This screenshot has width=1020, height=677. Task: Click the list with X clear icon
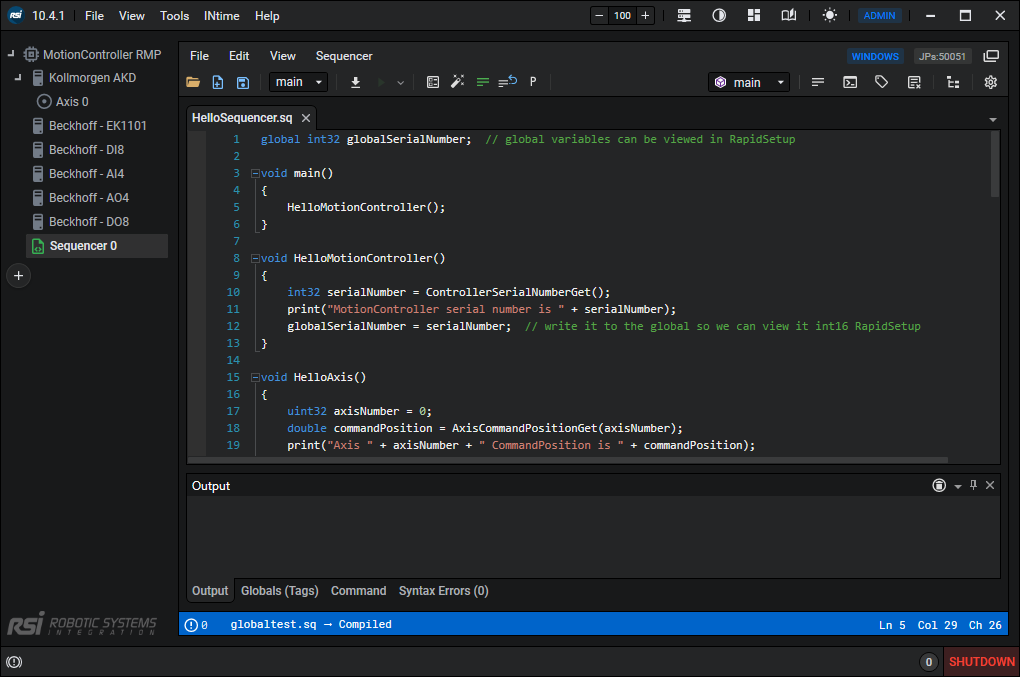tap(914, 82)
